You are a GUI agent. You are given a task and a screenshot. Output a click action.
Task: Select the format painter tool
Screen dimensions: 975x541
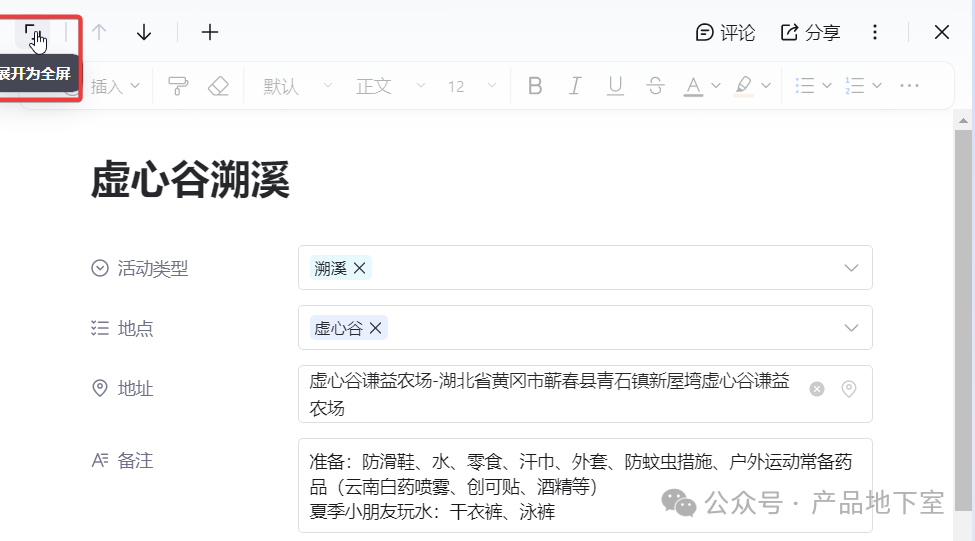178,86
